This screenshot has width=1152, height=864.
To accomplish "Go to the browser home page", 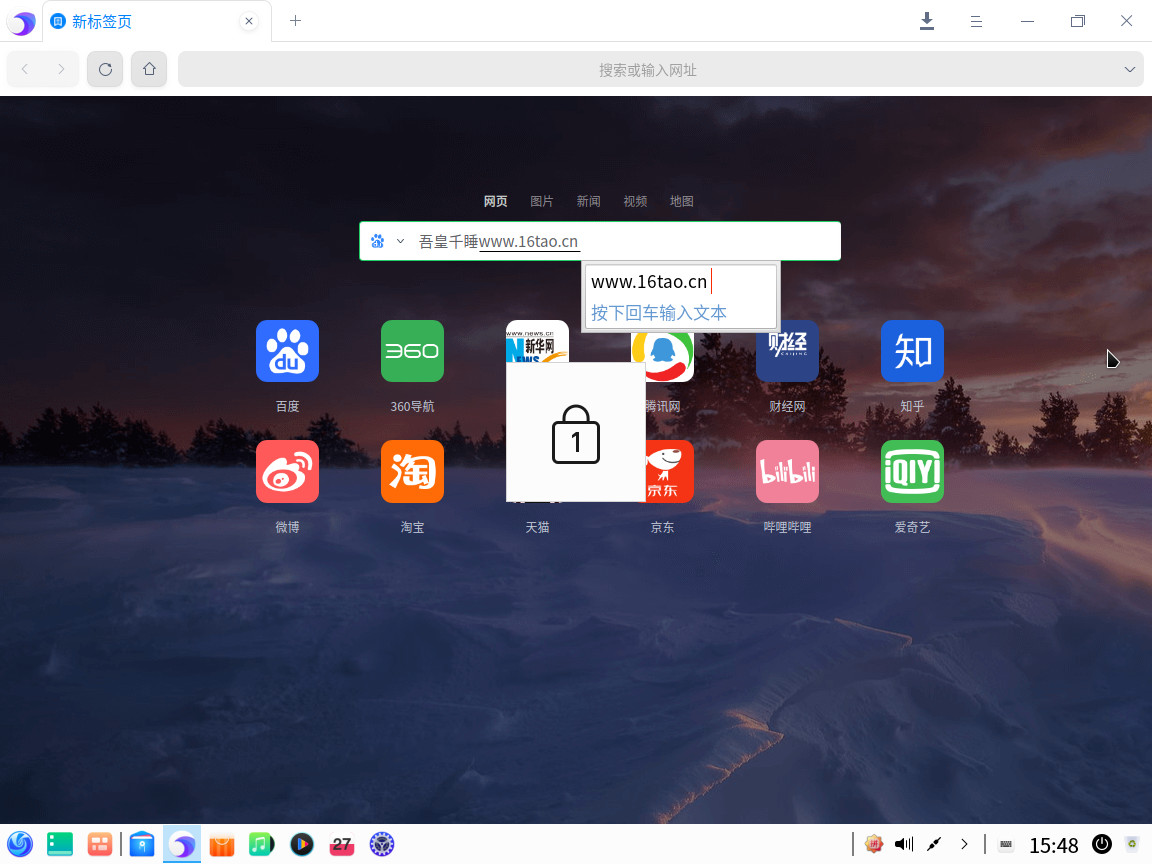I will tap(149, 69).
